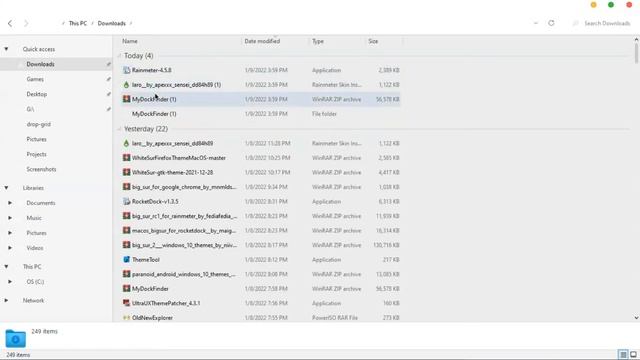Expand the Videos library node

(x=10, y=248)
